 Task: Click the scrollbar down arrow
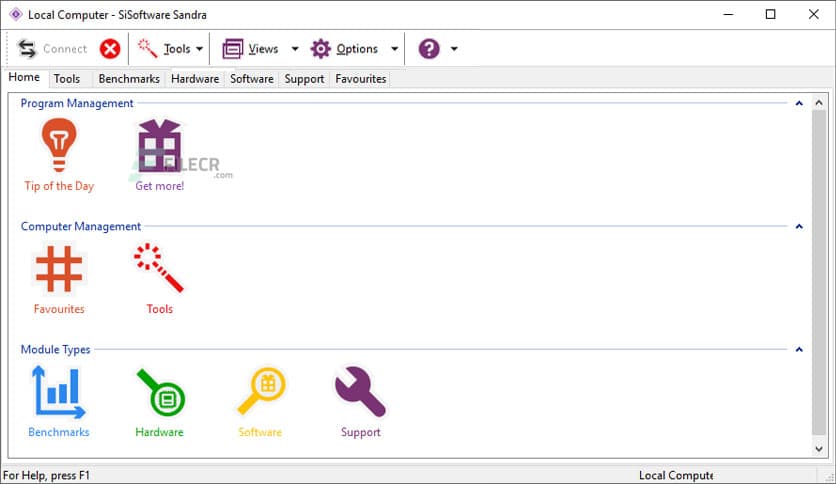click(819, 449)
